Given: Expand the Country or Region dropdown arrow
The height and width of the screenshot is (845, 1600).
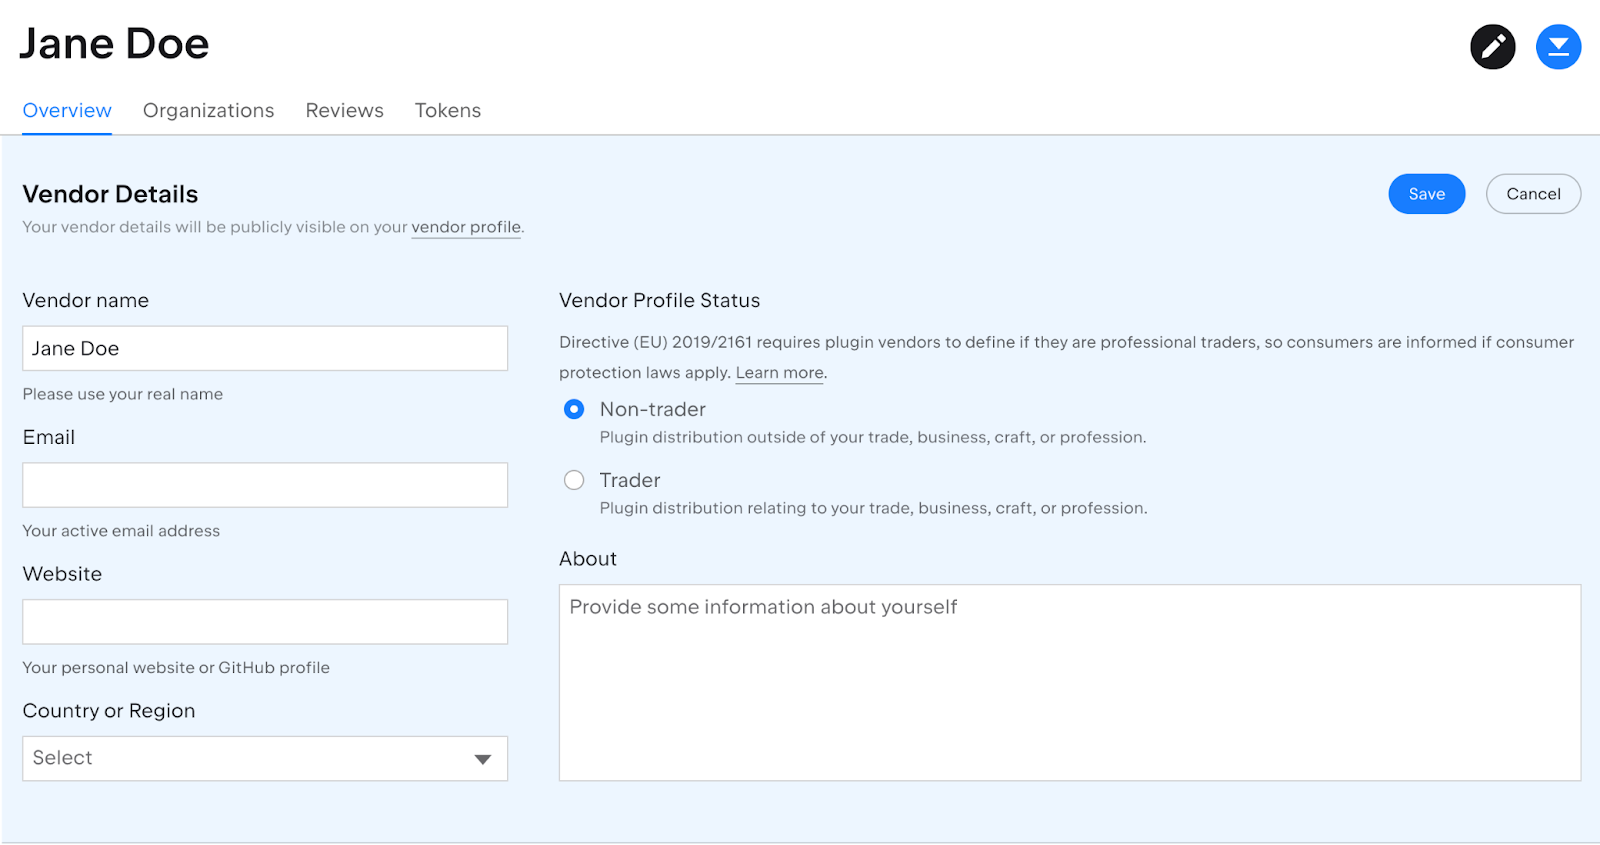Looking at the screenshot, I should 482,759.
